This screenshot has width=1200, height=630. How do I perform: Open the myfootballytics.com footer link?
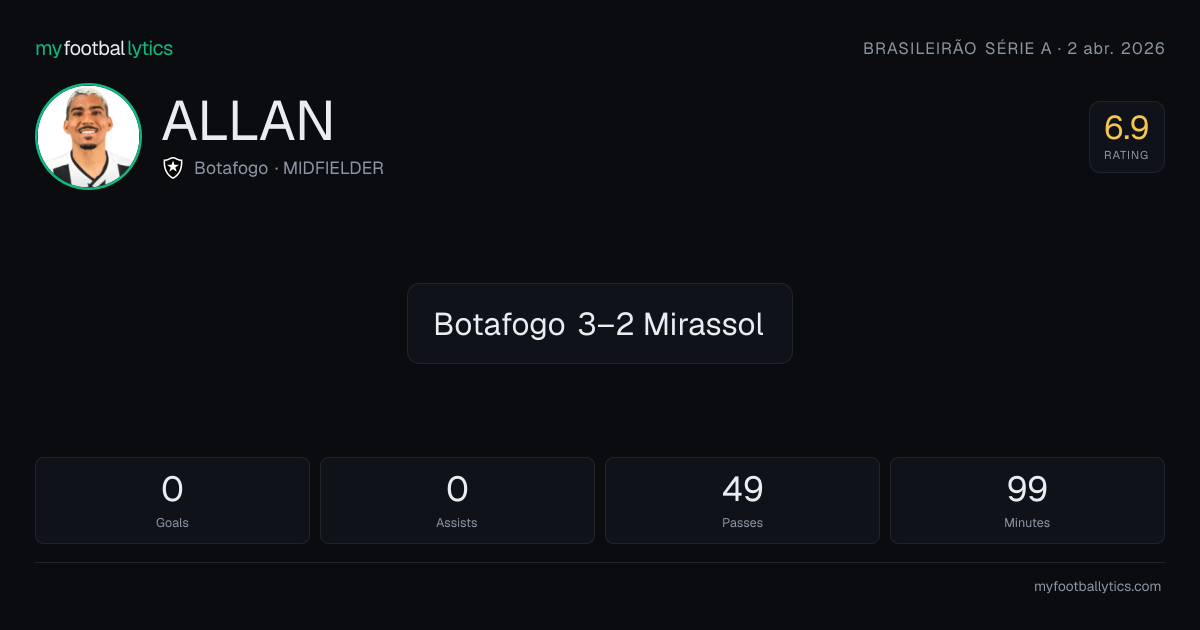pyautogui.click(x=1097, y=587)
